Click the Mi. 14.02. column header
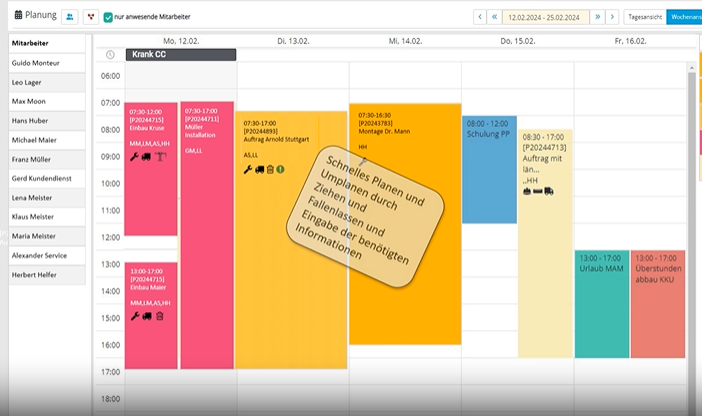This screenshot has width=702, height=416. point(405,41)
